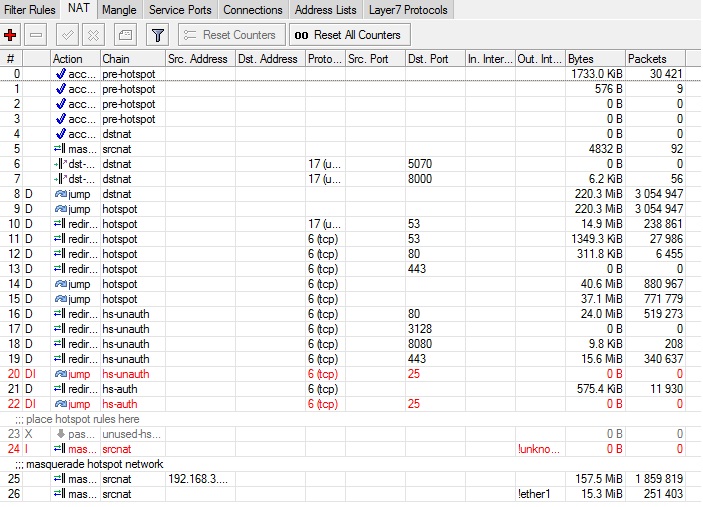This screenshot has height=507, width=703.
Task: Sort by In. Interface column header
Action: 490,59
